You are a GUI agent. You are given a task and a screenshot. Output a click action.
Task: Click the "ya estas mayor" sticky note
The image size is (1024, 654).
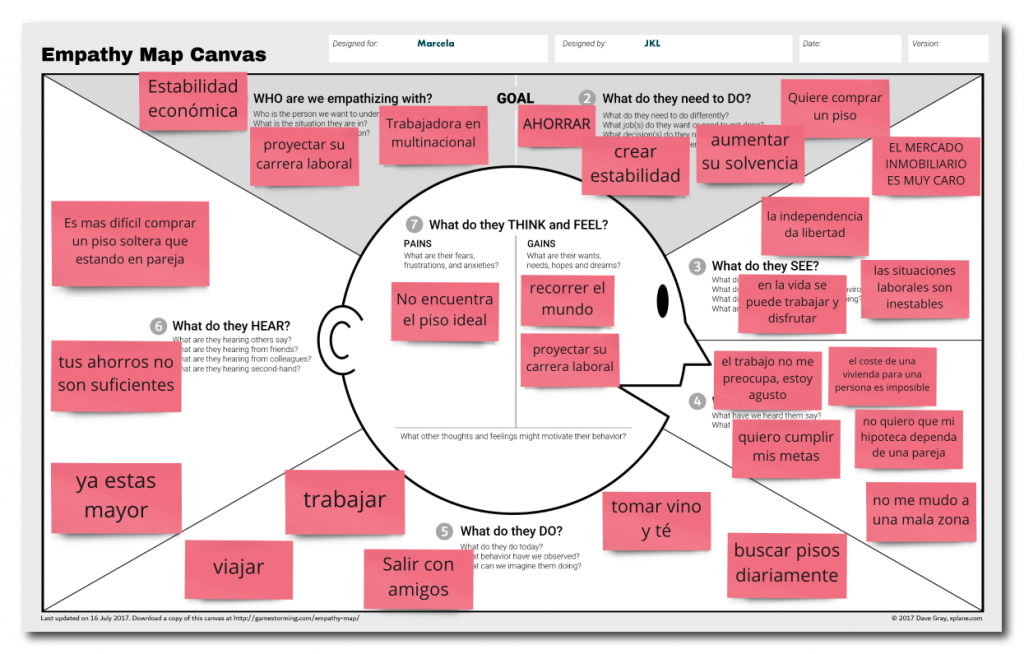(116, 496)
